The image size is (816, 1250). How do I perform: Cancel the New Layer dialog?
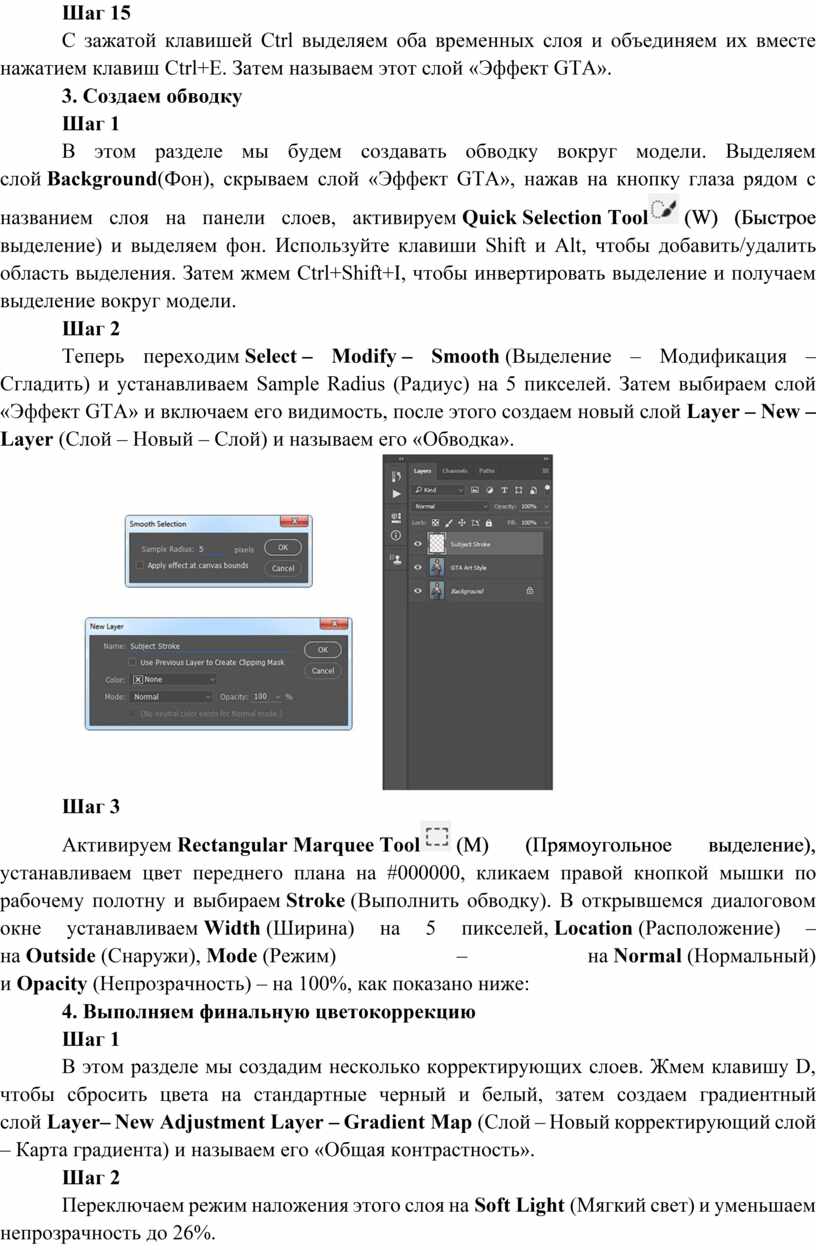(322, 670)
